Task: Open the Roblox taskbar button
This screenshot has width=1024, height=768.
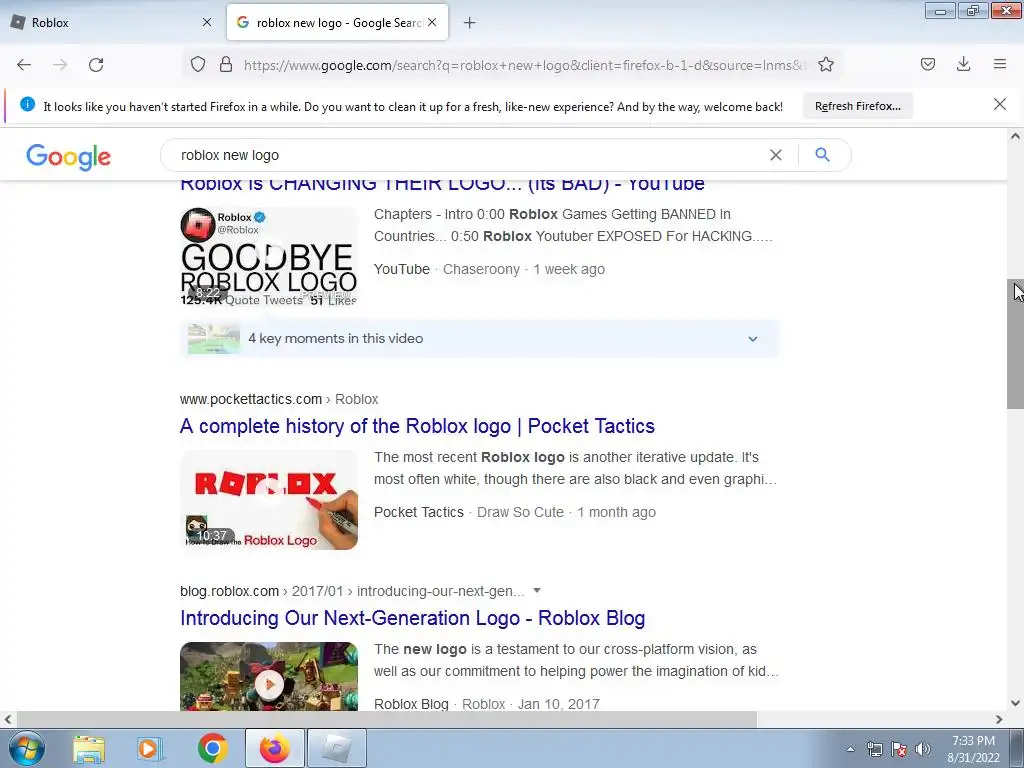Action: click(337, 748)
